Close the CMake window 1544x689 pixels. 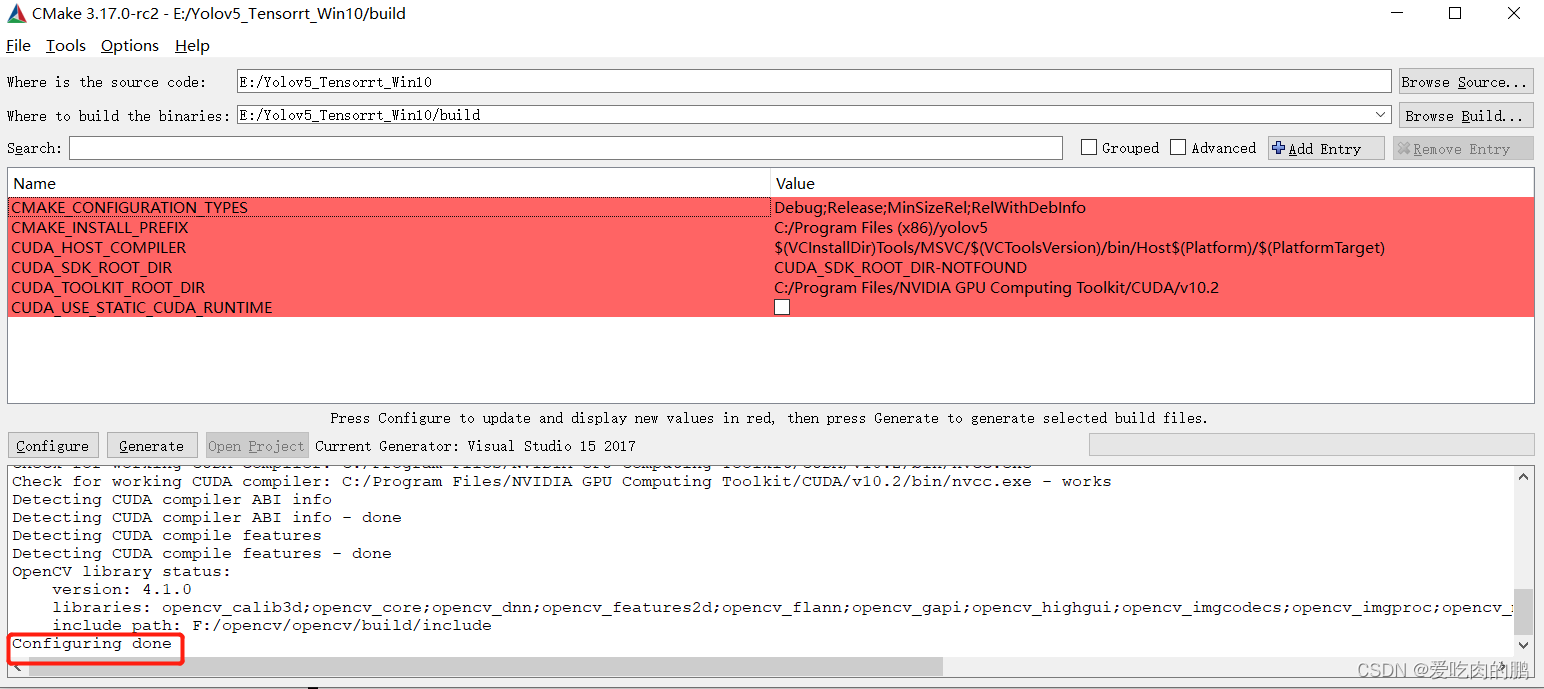point(1512,14)
